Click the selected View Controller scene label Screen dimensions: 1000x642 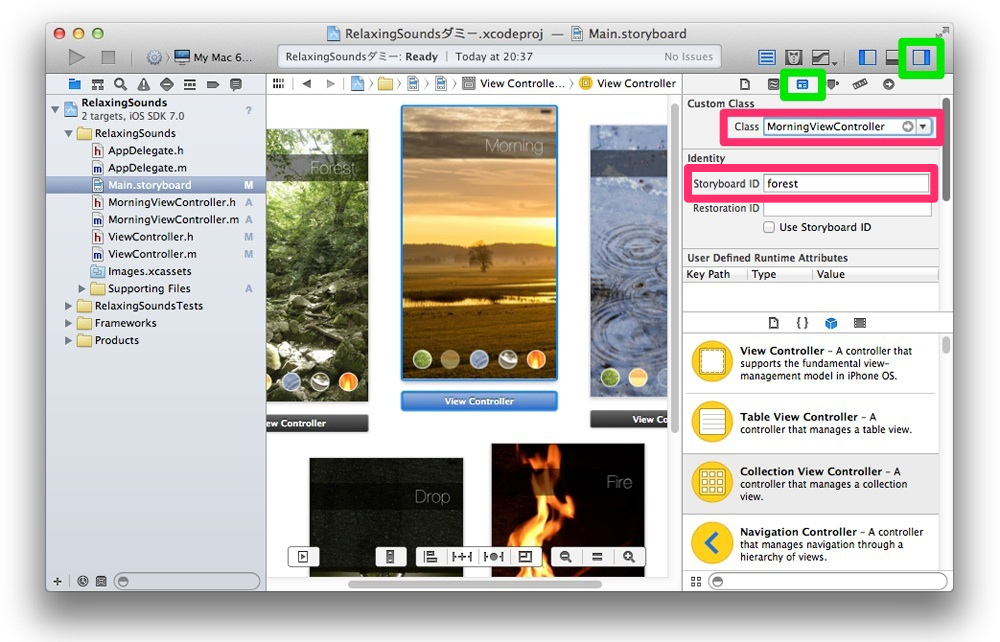click(479, 401)
